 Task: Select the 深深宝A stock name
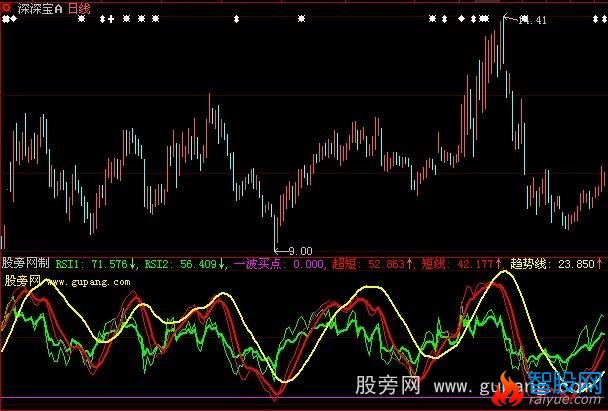[40, 9]
